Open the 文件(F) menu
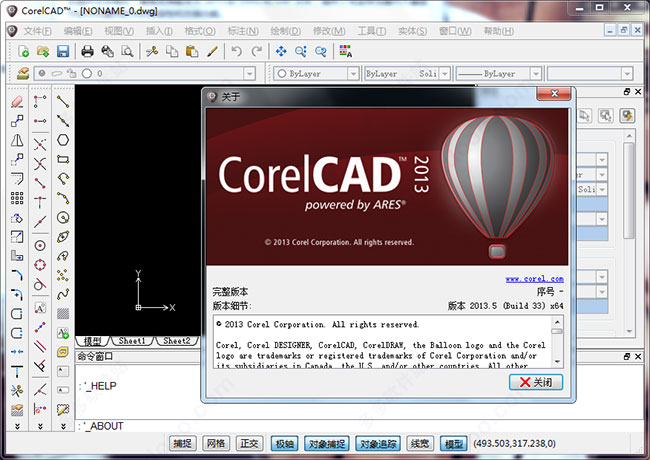 pyautogui.click(x=37, y=31)
